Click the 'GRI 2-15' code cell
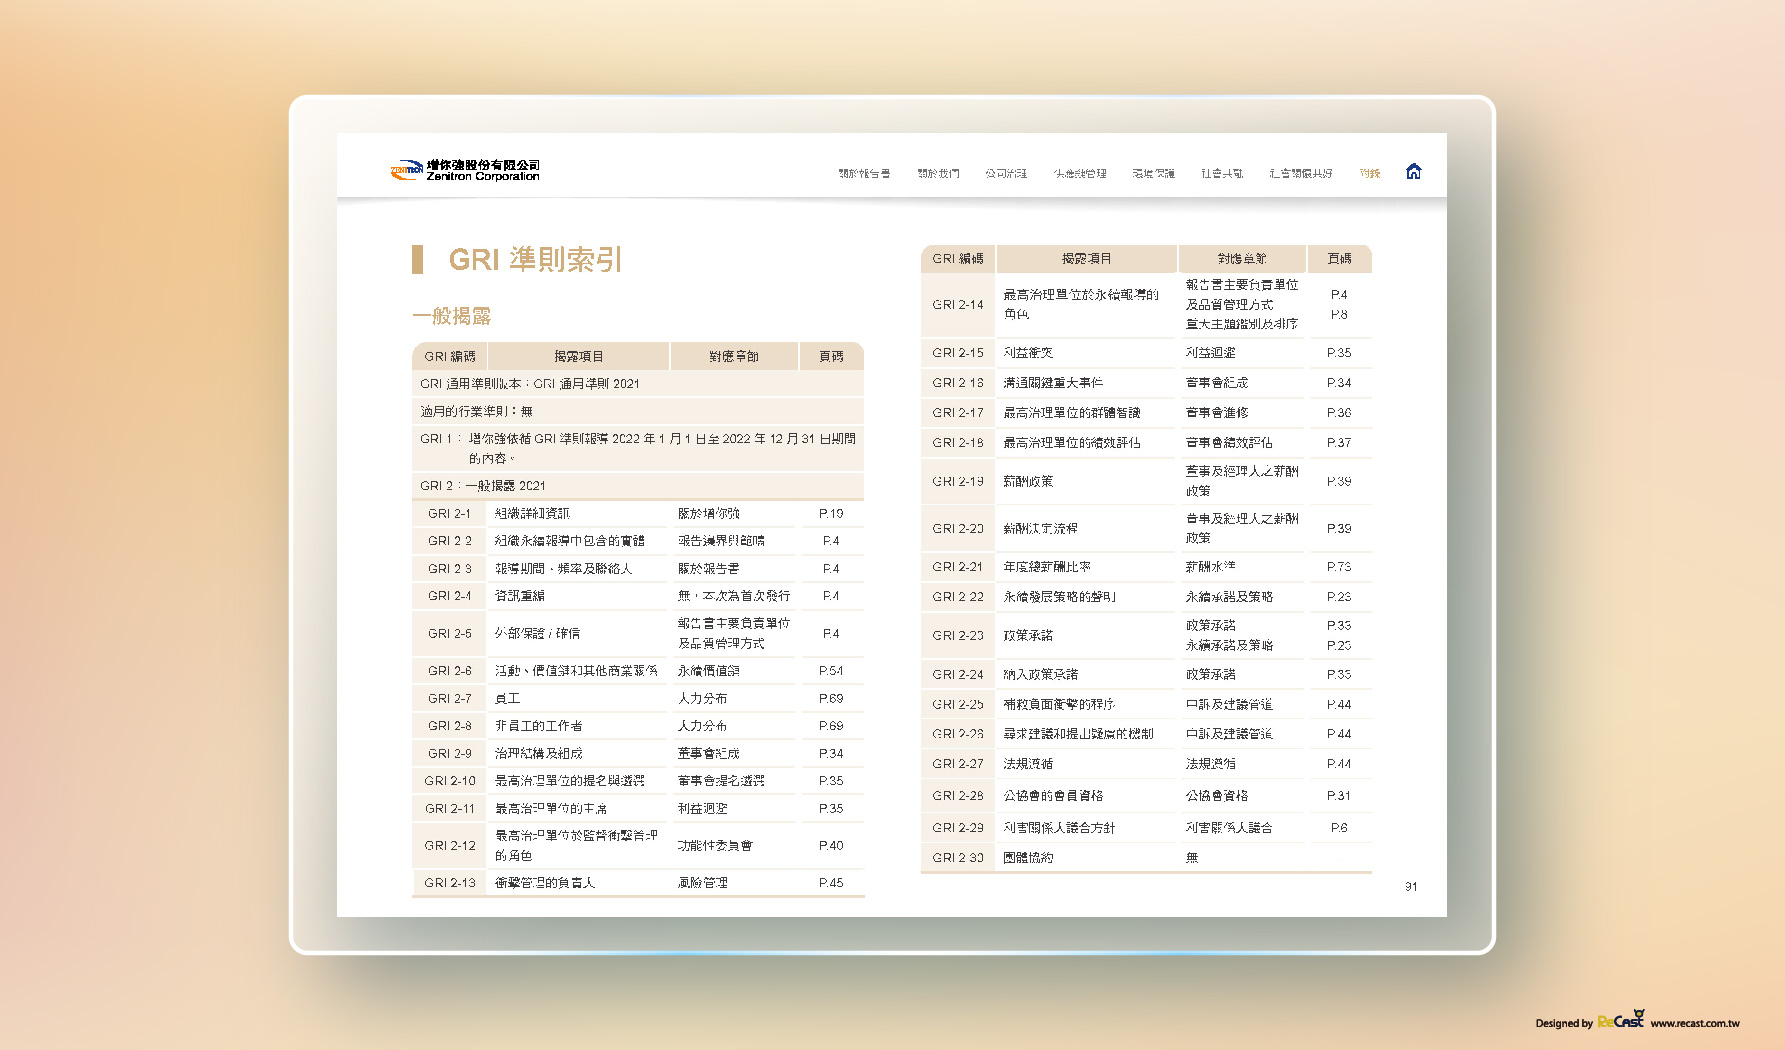The image size is (1785, 1050). 958,352
